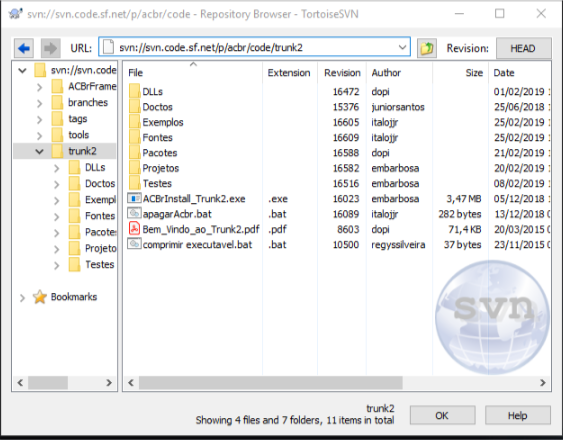Click the tools folder icon in the tree
Viewport: 563px width, 440px height.
click(57, 135)
